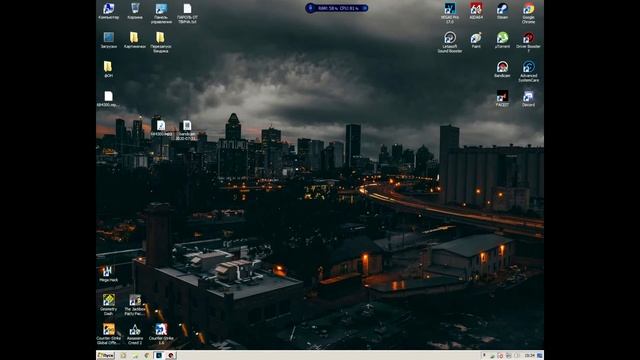Launch Letasoft Sound Booster shortcut

tap(450, 42)
